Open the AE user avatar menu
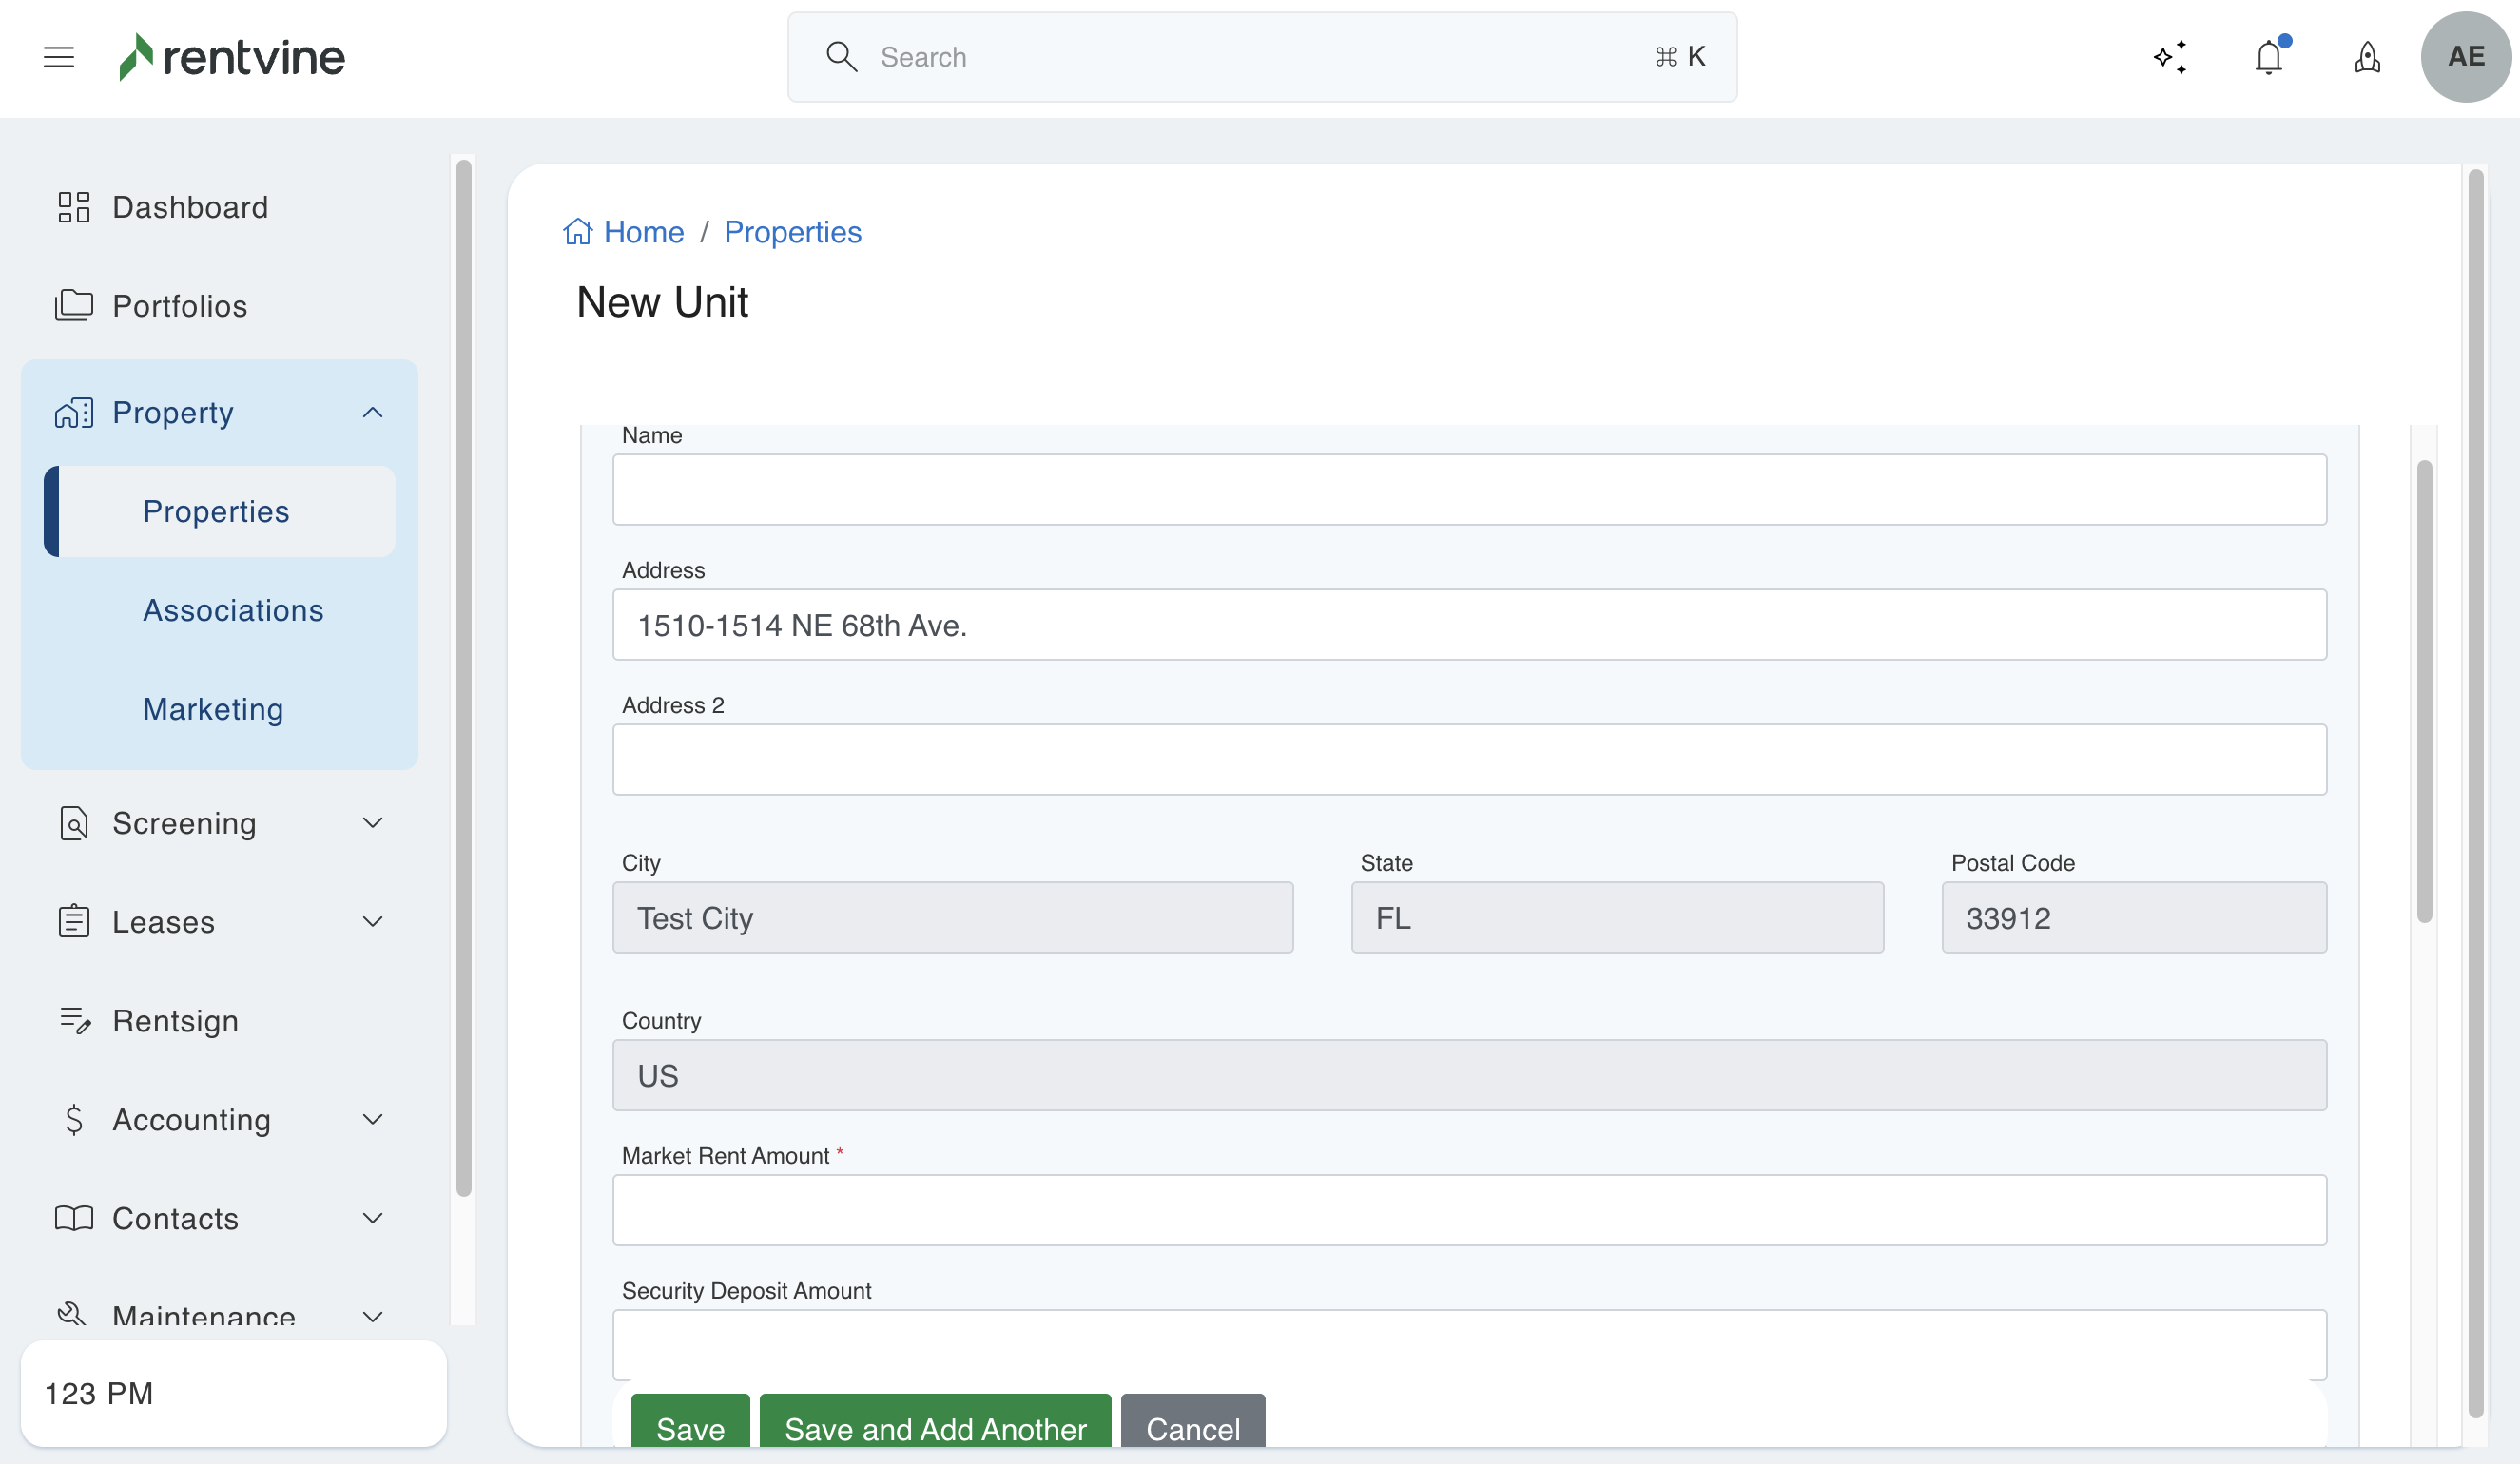Viewport: 2520px width, 1464px height. pyautogui.click(x=2465, y=57)
